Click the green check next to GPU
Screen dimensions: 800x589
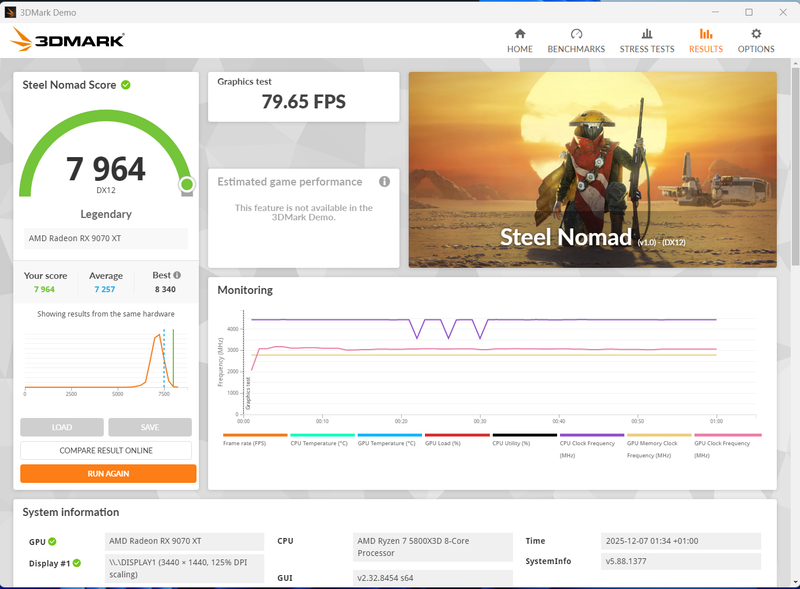click(x=53, y=542)
